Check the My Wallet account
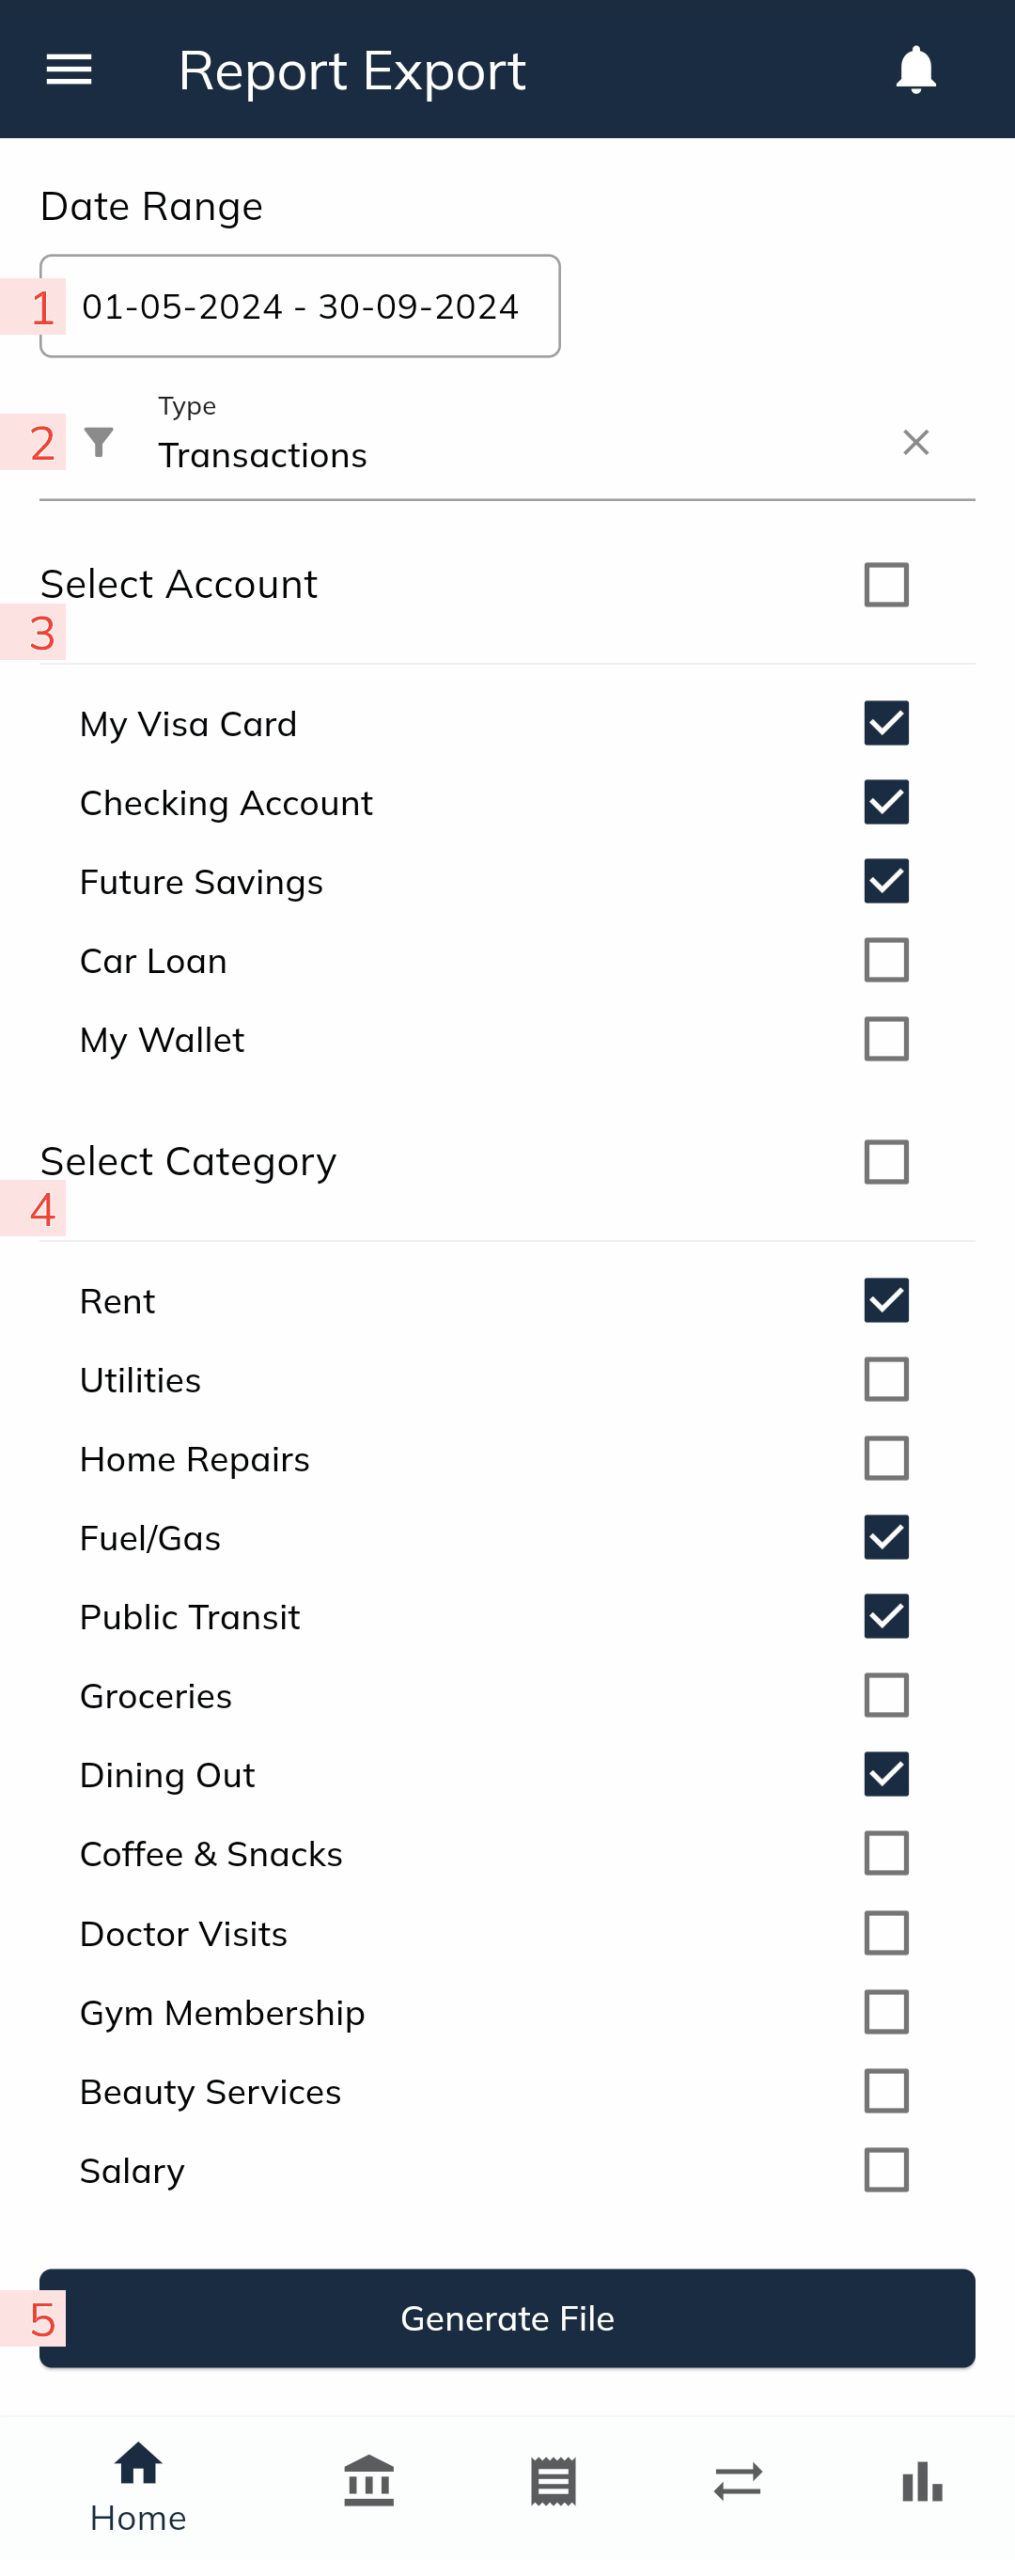Screen dimensions: 1015x2560 point(886,1038)
